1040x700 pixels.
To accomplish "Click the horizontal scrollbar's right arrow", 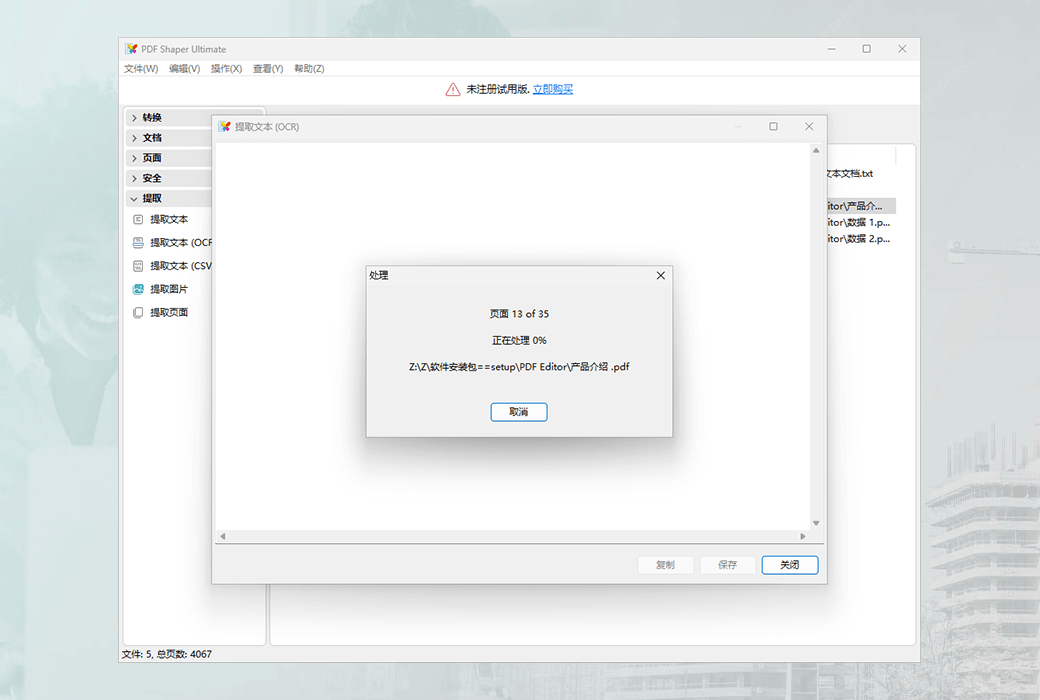I will click(x=801, y=536).
